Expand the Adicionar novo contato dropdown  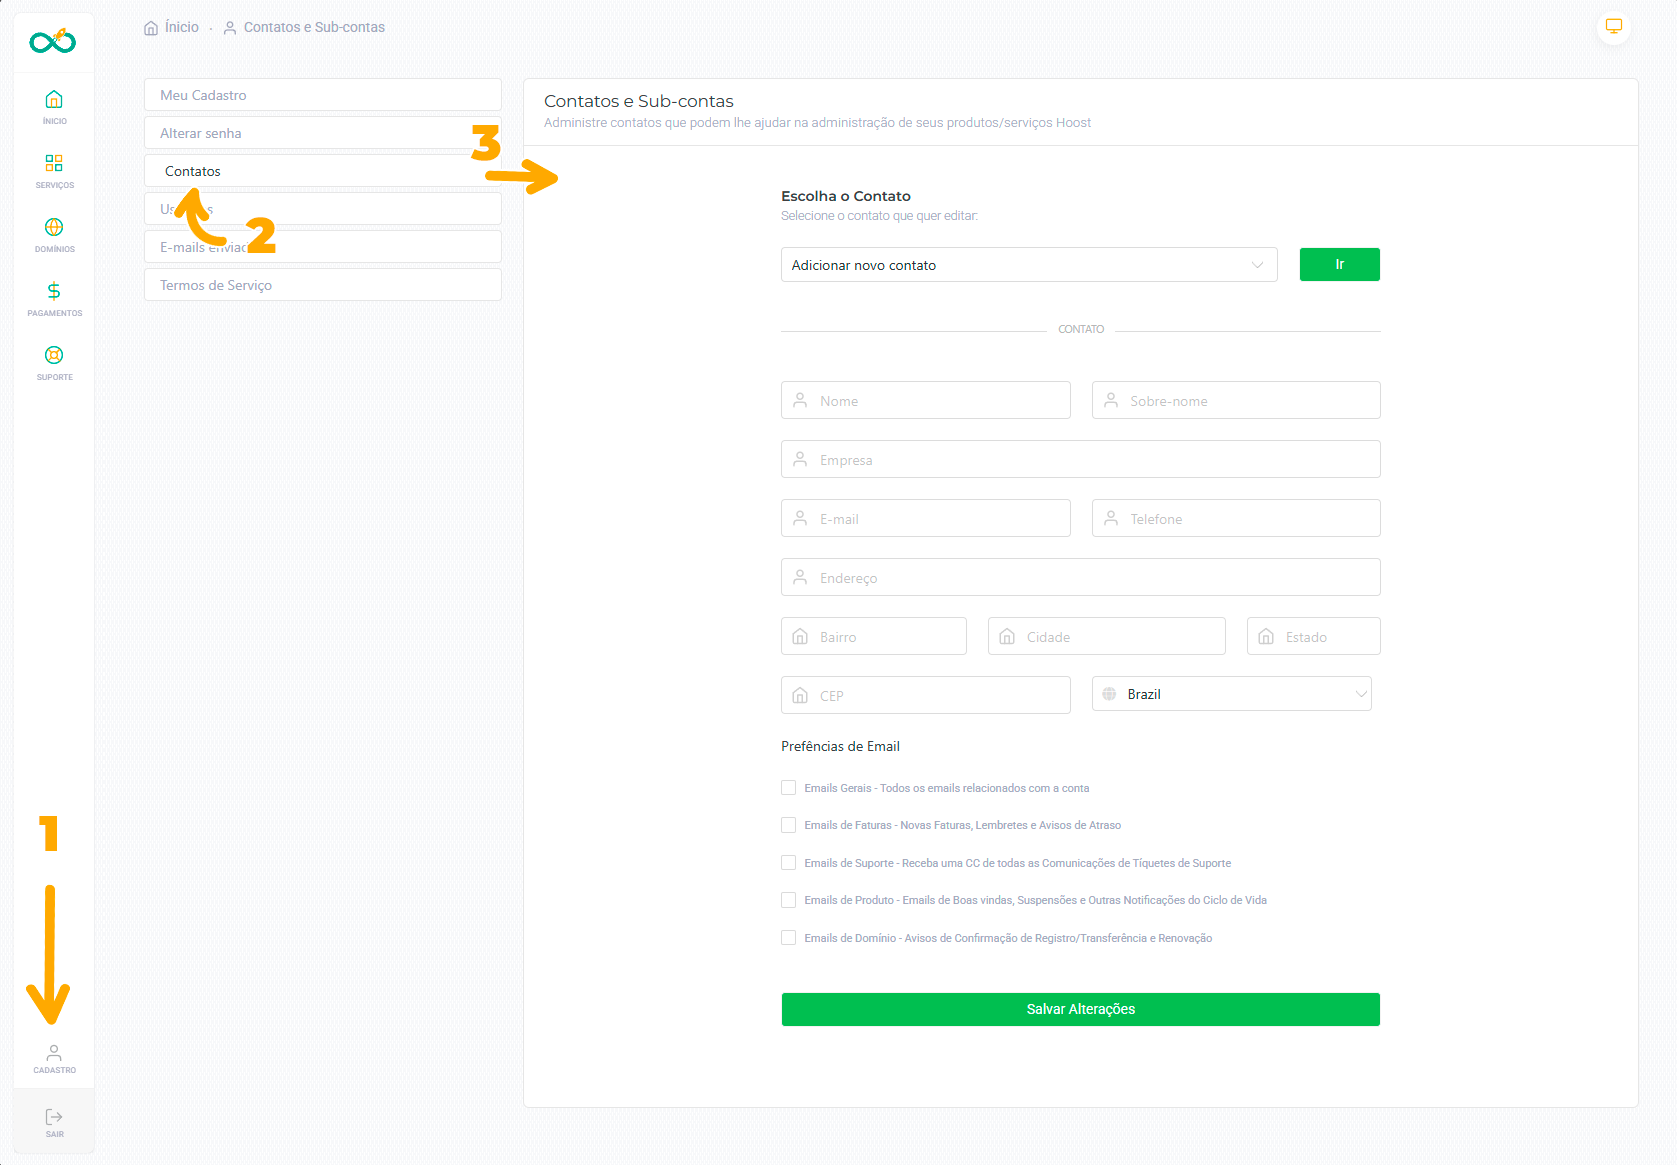[x=1028, y=265]
